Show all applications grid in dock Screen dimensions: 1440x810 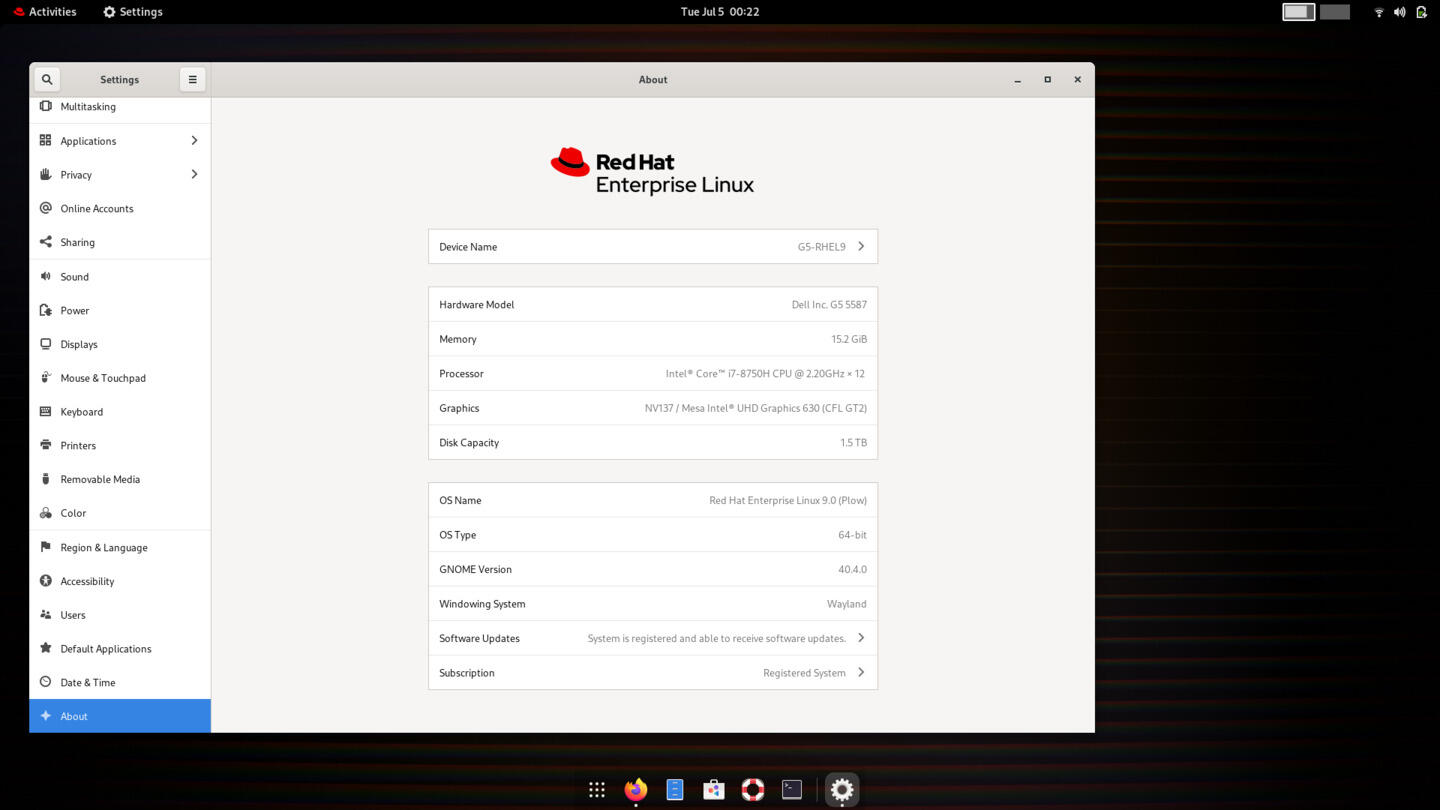597,790
